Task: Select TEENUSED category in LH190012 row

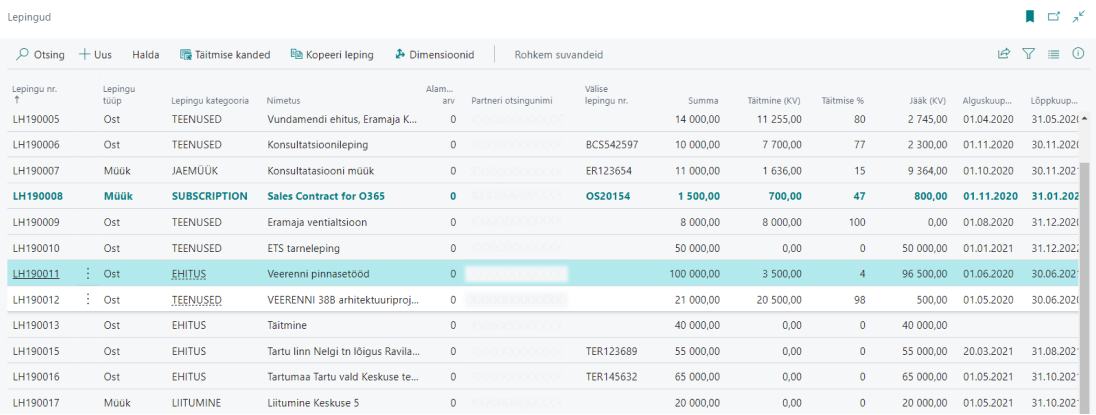Action: [x=196, y=299]
